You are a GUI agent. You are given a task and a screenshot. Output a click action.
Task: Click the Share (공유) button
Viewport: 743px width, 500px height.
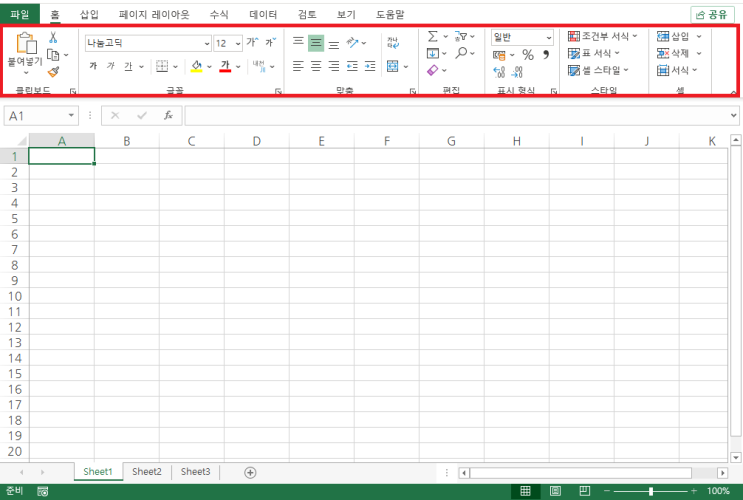tap(712, 15)
